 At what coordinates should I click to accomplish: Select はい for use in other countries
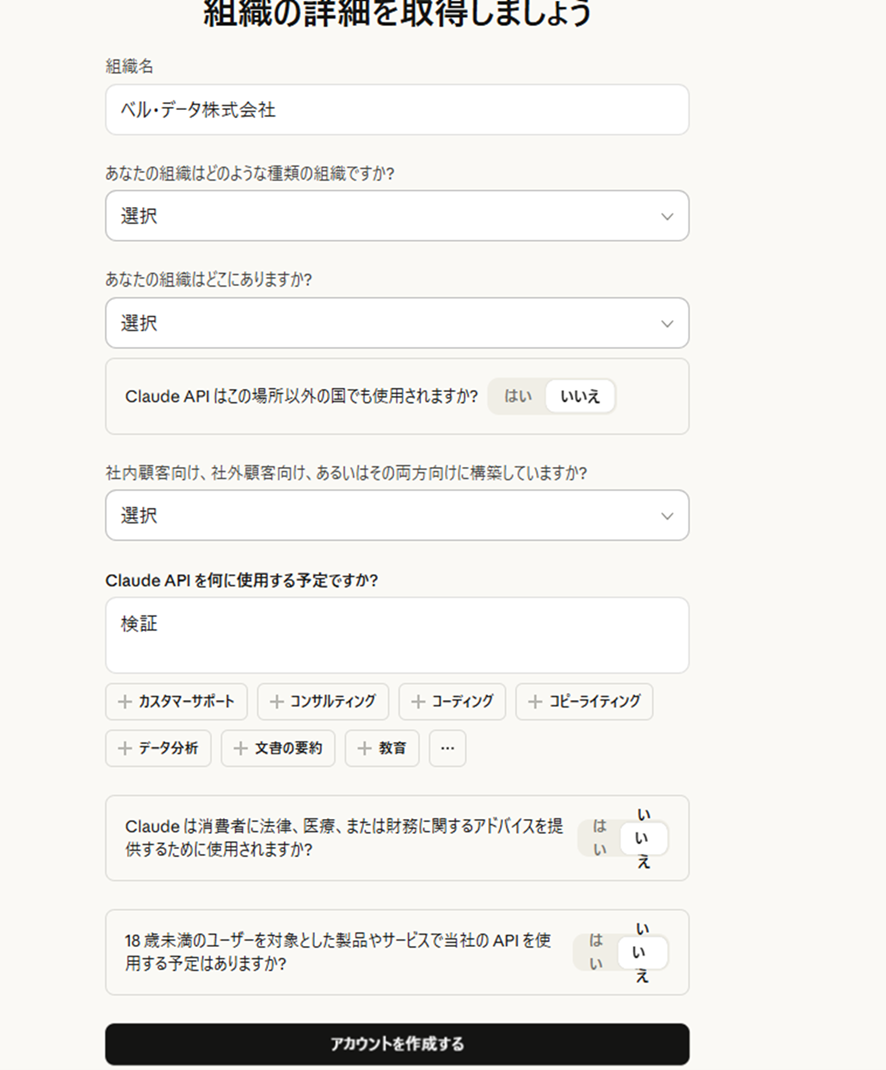[518, 396]
